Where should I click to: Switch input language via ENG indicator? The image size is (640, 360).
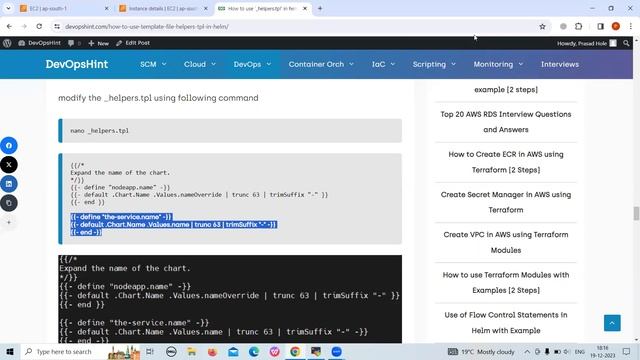[580, 352]
